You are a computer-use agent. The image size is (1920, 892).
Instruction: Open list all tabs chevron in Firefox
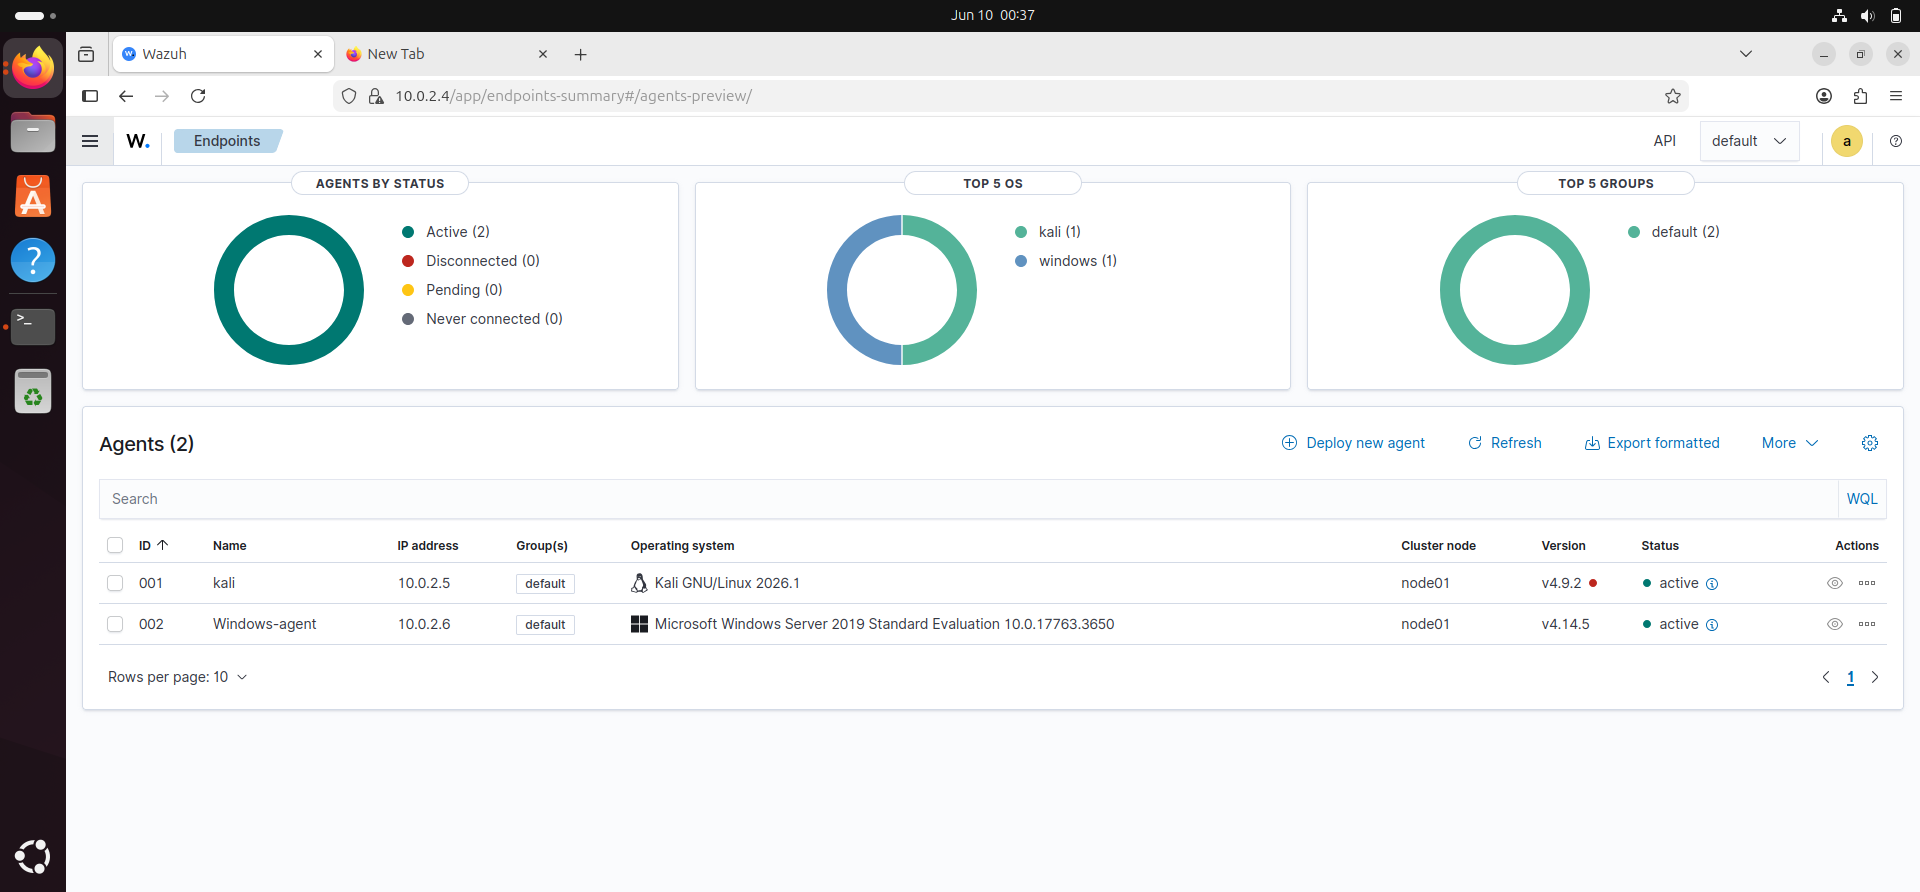click(x=1746, y=54)
